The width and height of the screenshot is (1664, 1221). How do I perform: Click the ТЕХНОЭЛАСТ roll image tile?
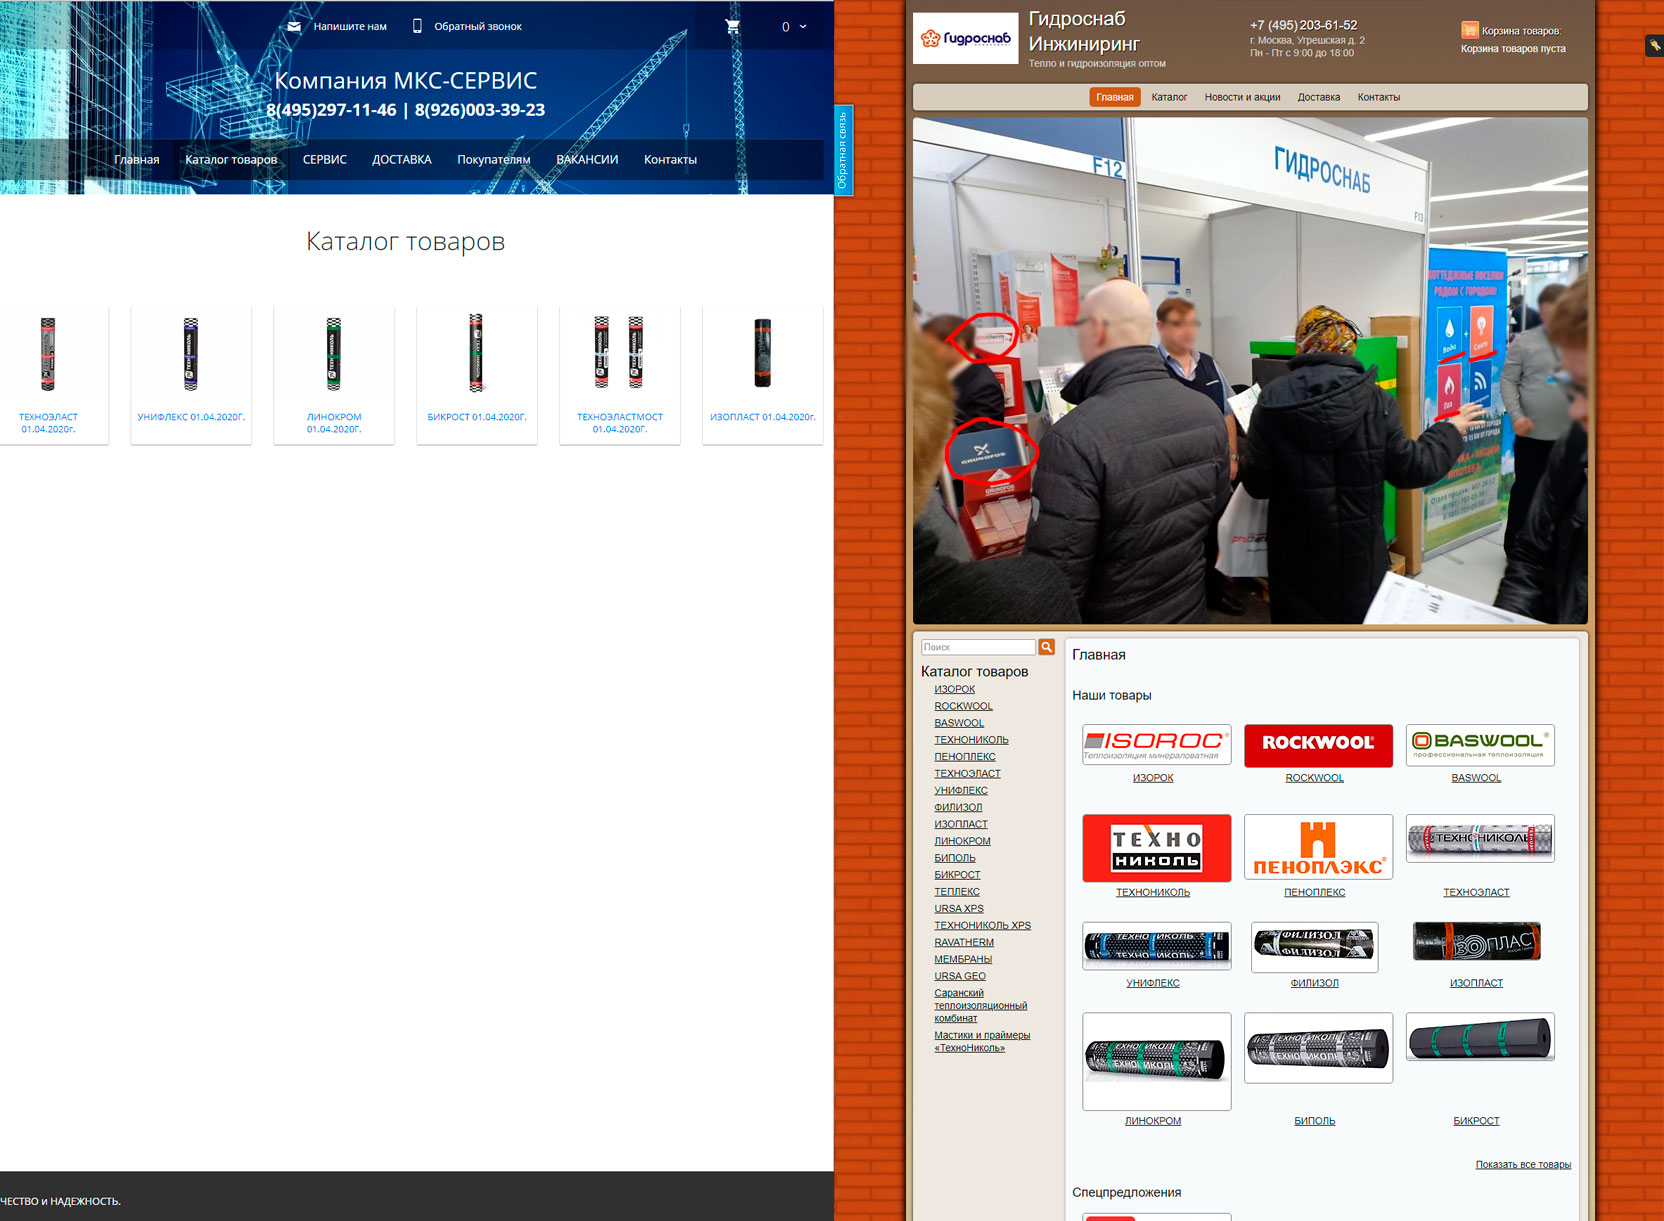pos(1480,838)
